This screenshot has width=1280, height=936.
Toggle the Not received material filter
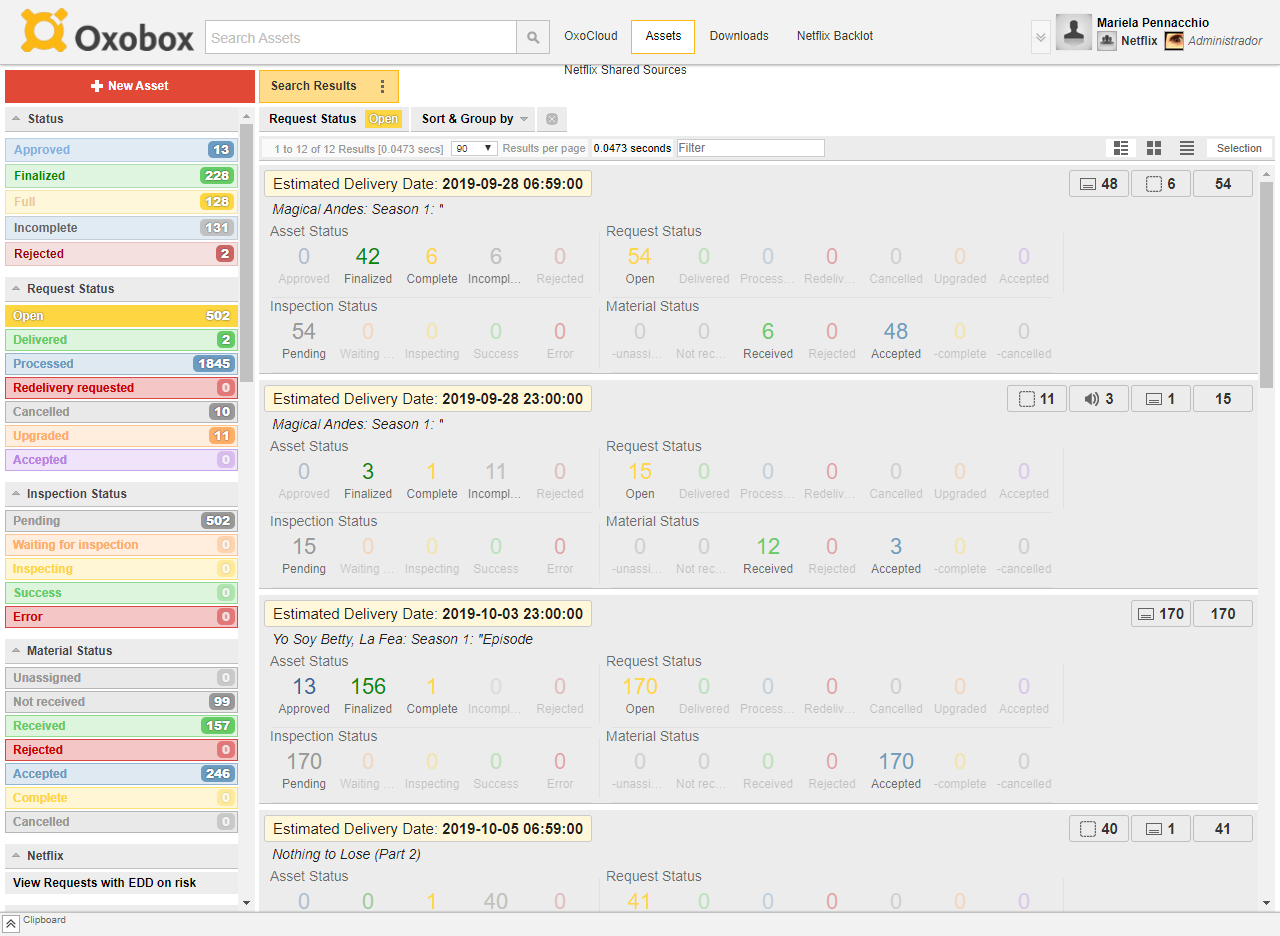(121, 702)
